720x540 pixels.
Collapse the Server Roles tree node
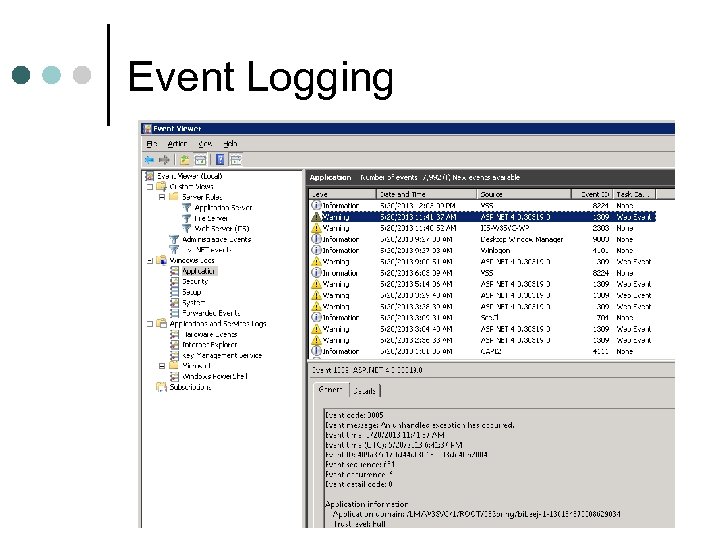(162, 197)
